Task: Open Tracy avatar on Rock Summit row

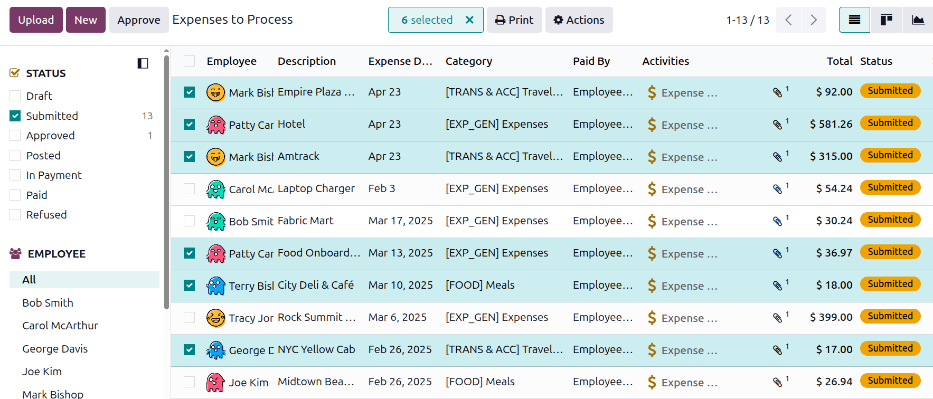Action: pyautogui.click(x=215, y=318)
